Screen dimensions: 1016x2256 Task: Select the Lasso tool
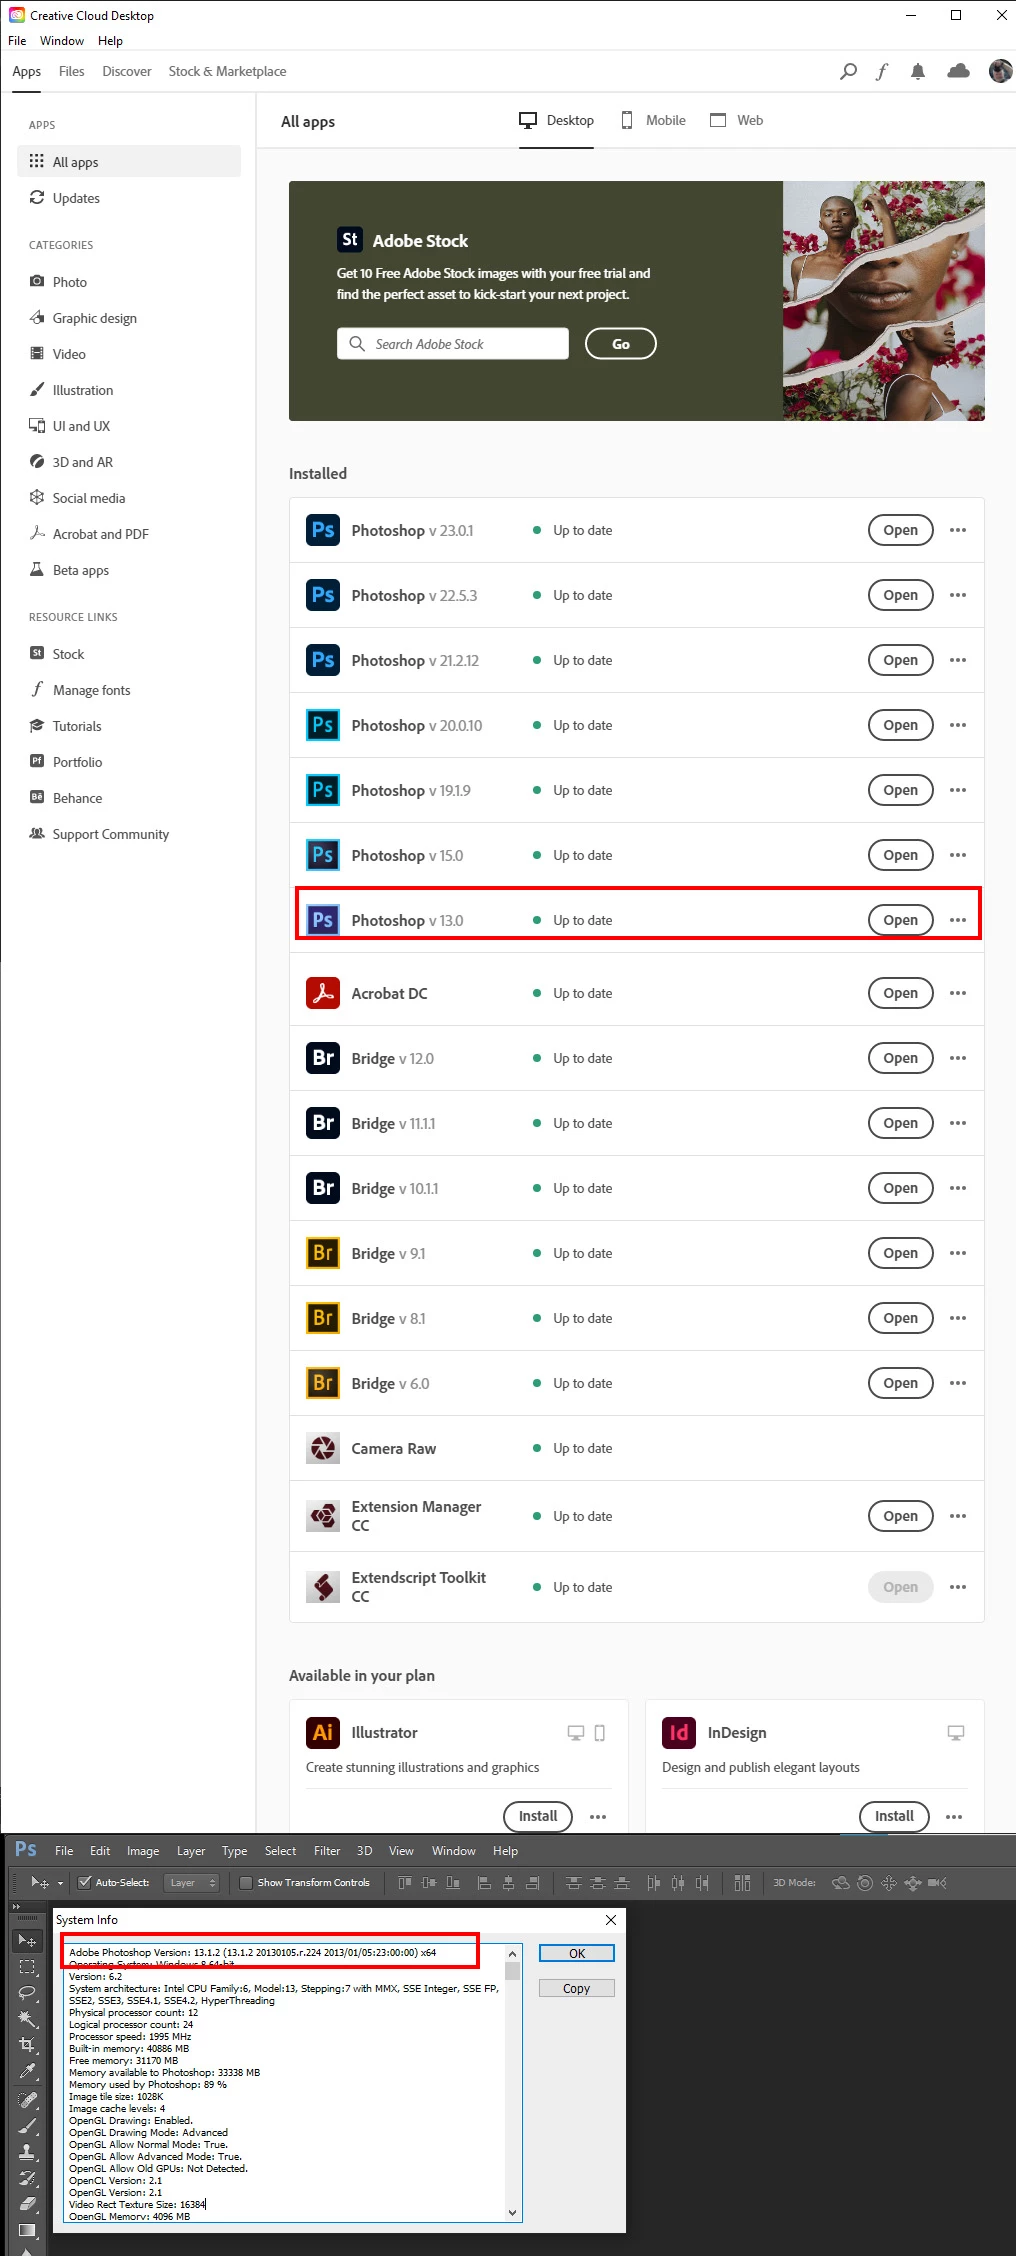(27, 1992)
